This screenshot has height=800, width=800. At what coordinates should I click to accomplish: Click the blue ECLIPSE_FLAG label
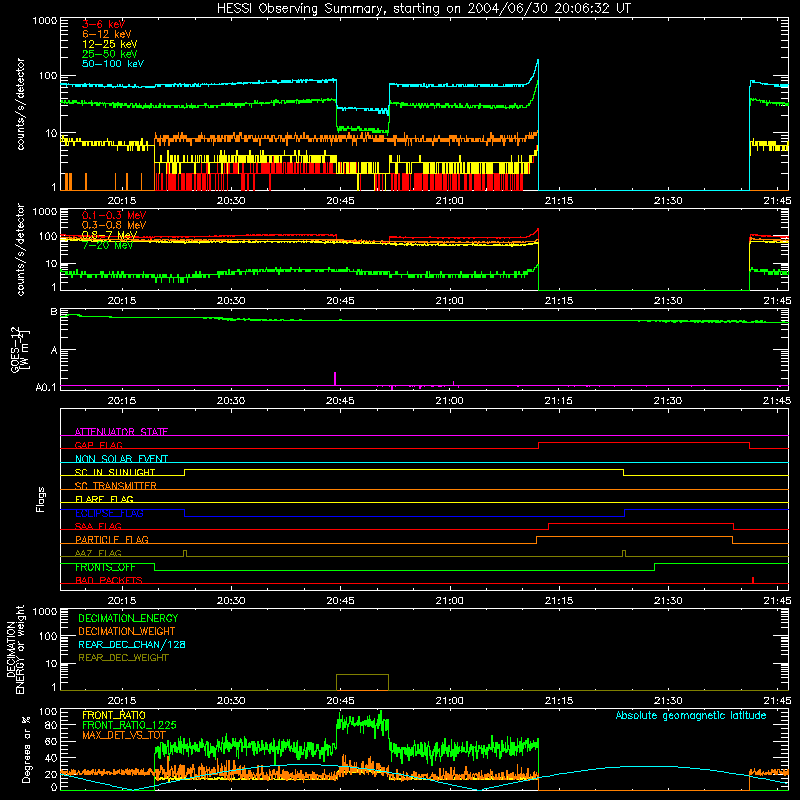pyautogui.click(x=109, y=513)
